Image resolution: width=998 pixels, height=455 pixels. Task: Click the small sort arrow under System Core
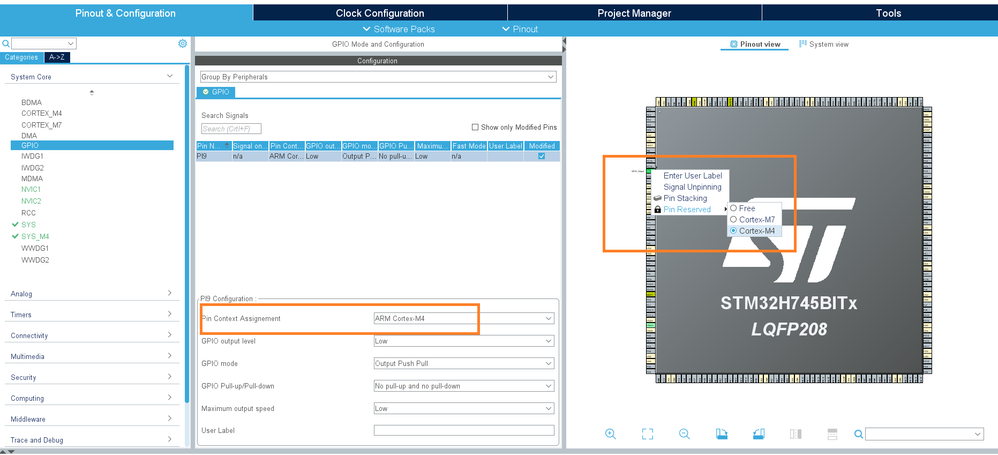[92, 92]
